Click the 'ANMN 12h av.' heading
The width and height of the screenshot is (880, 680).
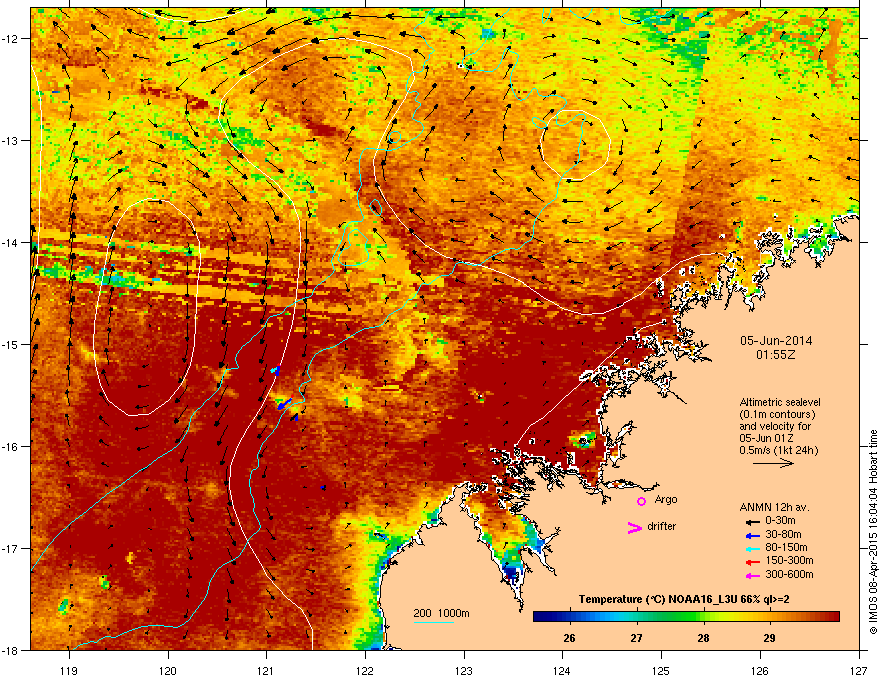coord(774,507)
